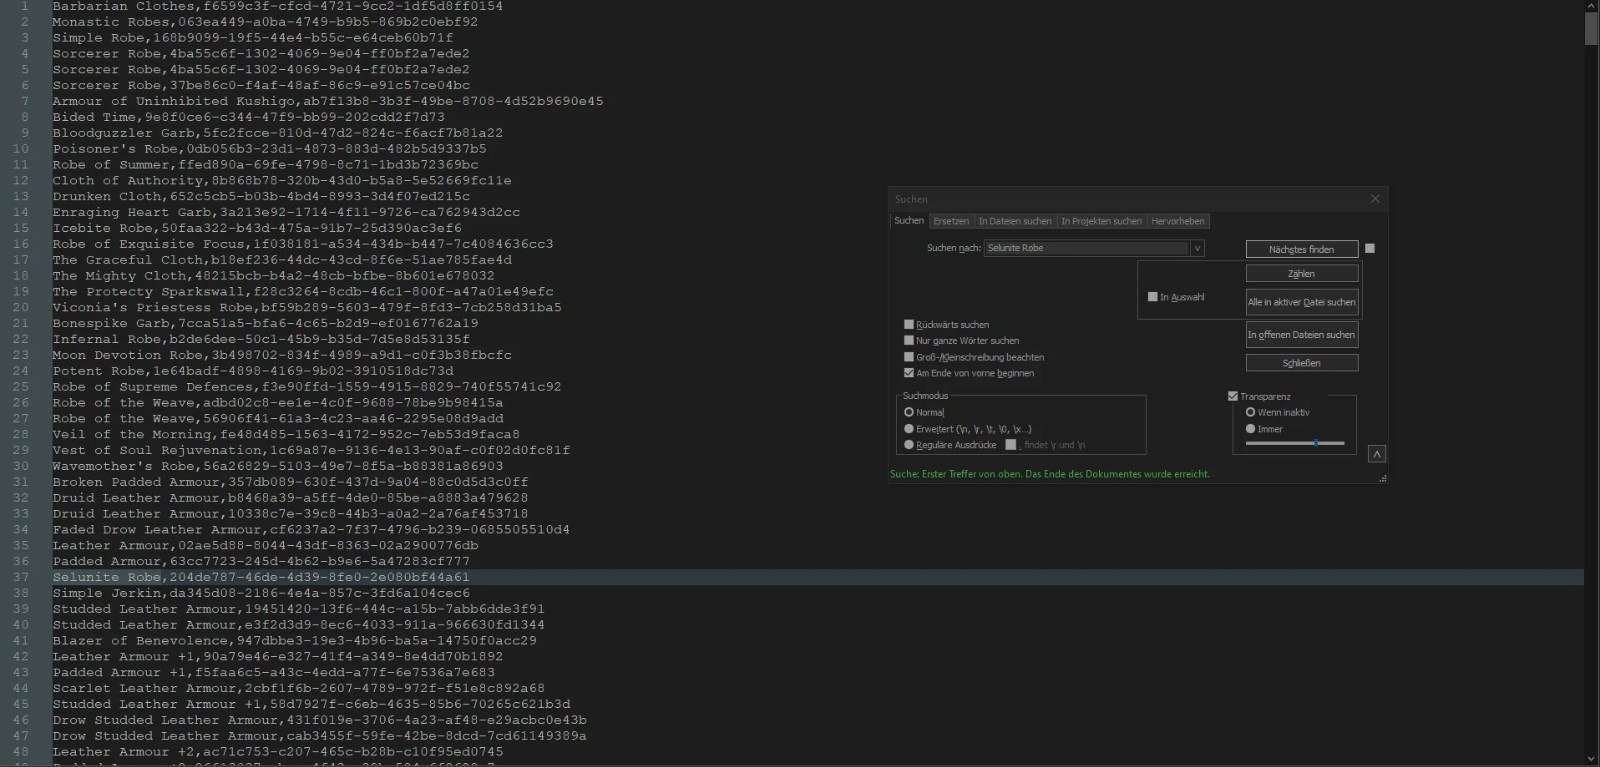This screenshot has height=767, width=1600.
Task: Enable Rückwärts suchen
Action: pyautogui.click(x=909, y=325)
